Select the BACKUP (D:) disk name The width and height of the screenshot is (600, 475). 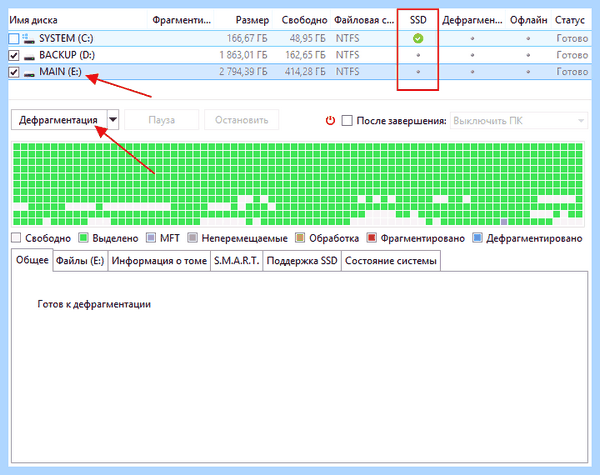(x=67, y=55)
